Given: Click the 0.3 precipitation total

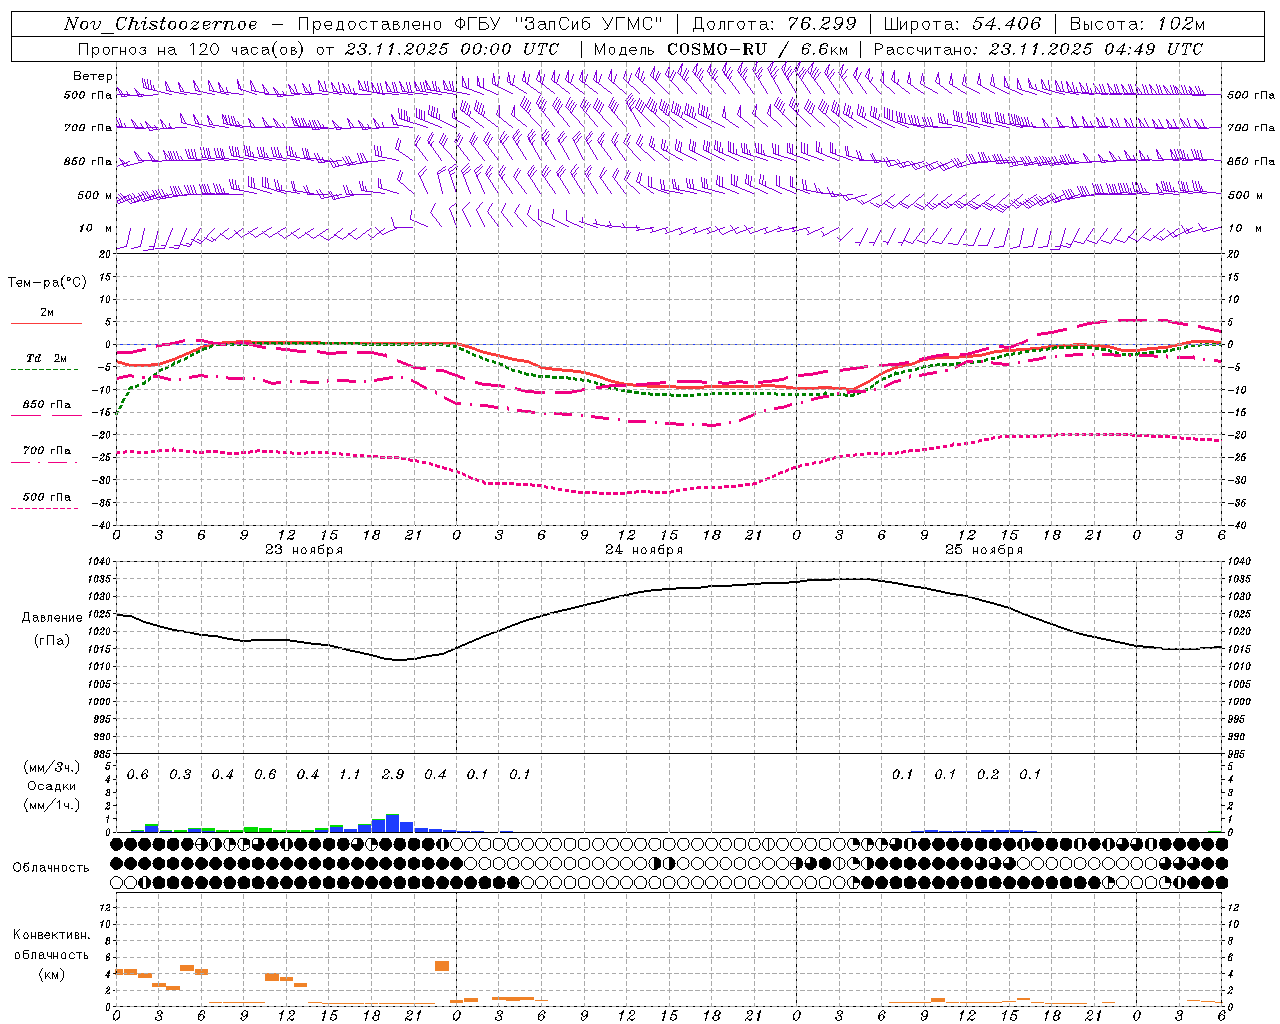Looking at the screenshot, I should [x=180, y=775].
